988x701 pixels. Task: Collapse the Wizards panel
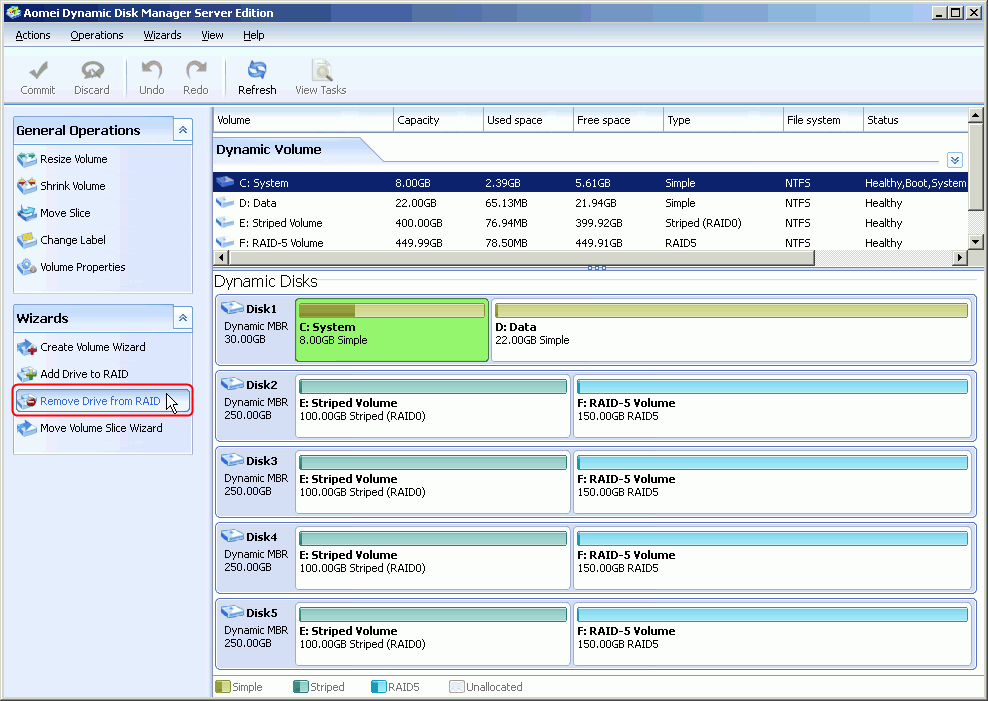[182, 318]
